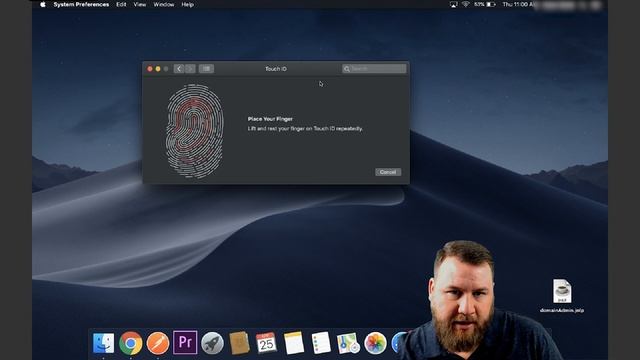Open the Apple menu
The width and height of the screenshot is (640, 360).
click(x=43, y=4)
